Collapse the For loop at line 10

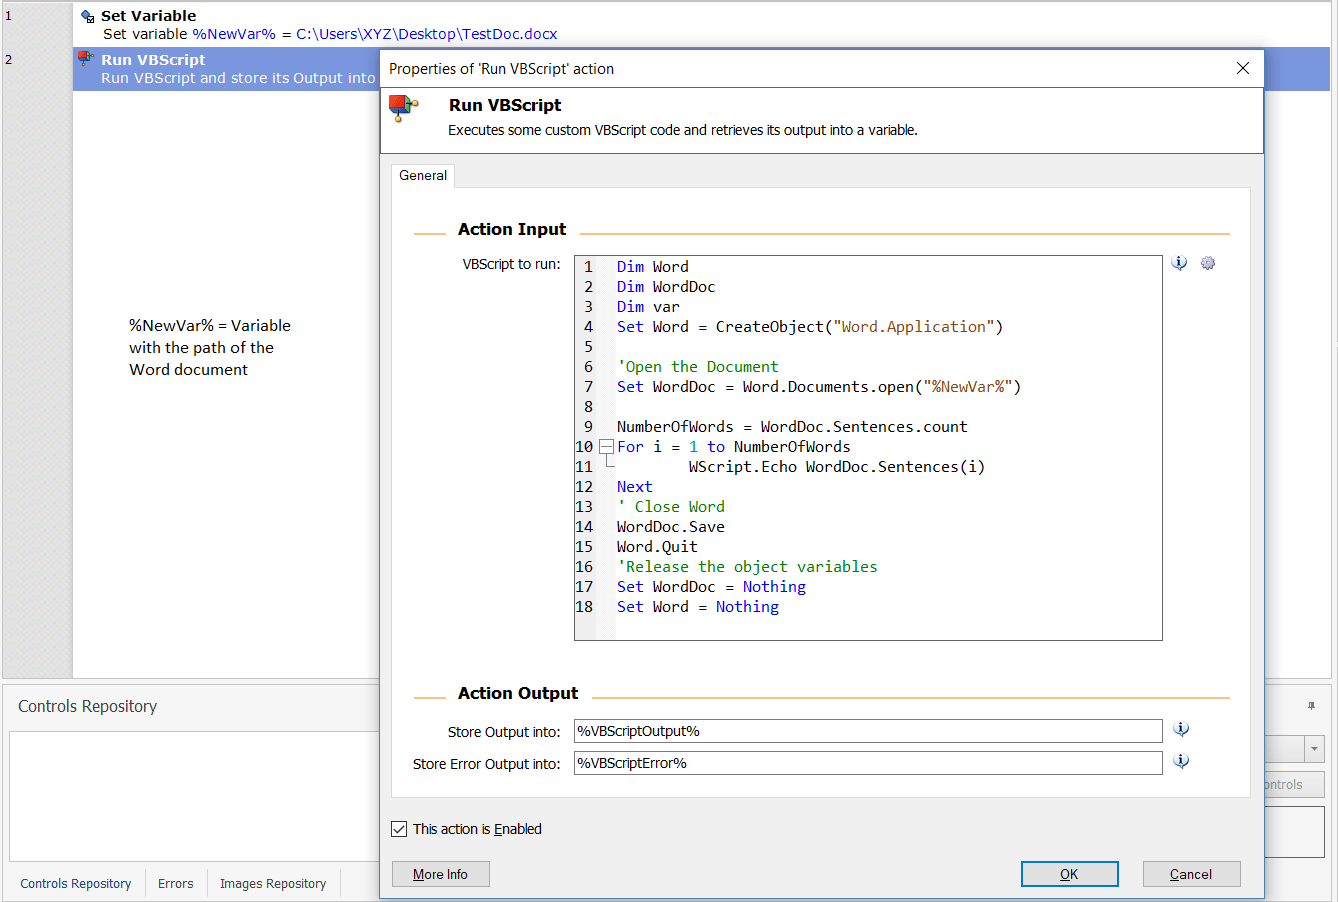[x=606, y=447]
